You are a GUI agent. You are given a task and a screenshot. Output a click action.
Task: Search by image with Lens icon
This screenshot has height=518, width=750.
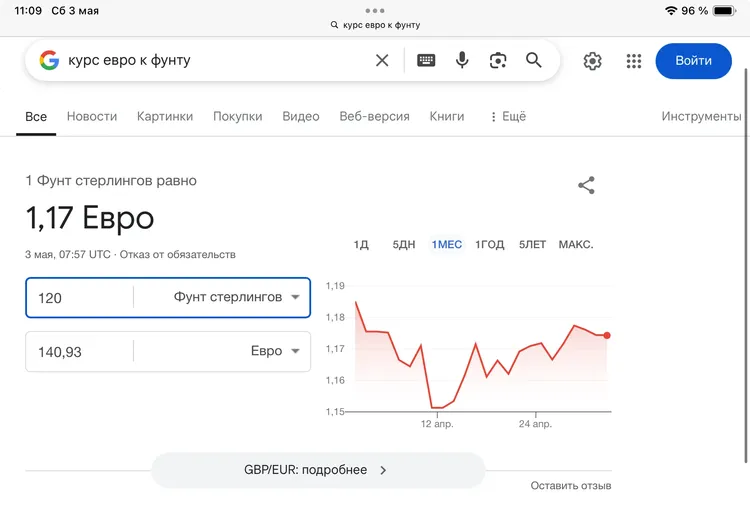pyautogui.click(x=498, y=61)
